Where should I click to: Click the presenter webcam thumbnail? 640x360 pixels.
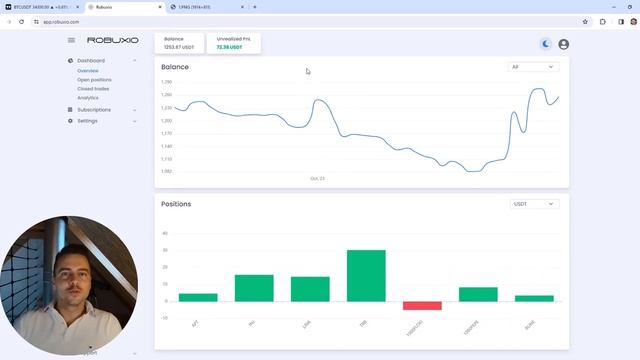69,285
